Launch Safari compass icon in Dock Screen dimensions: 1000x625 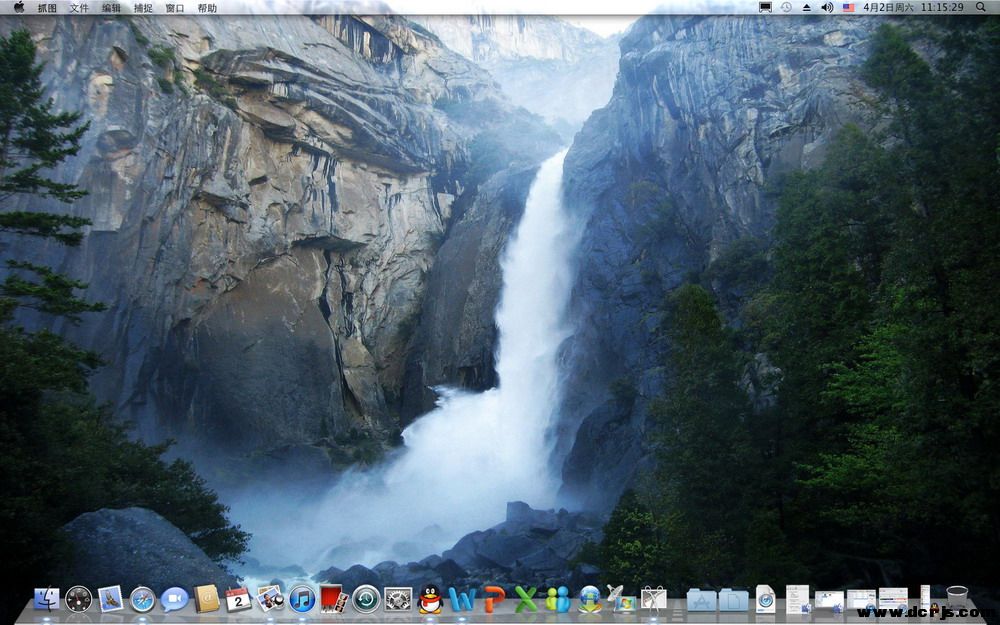142,599
